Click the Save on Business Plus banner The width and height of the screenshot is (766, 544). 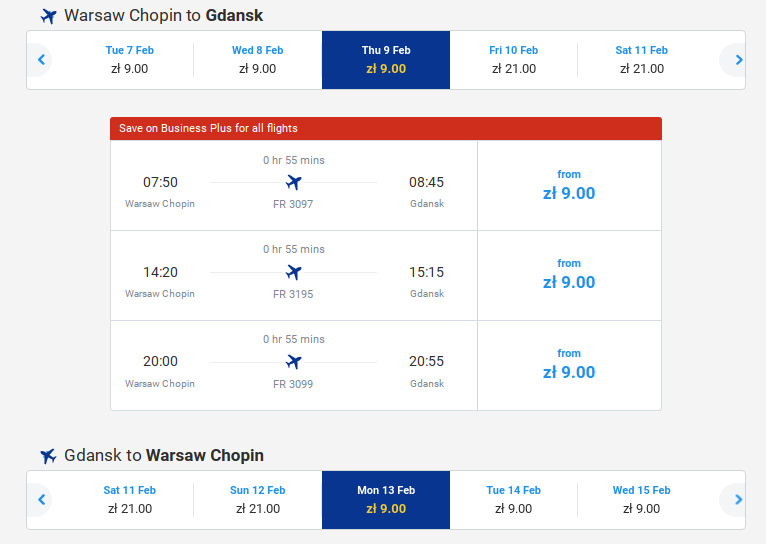tap(386, 128)
